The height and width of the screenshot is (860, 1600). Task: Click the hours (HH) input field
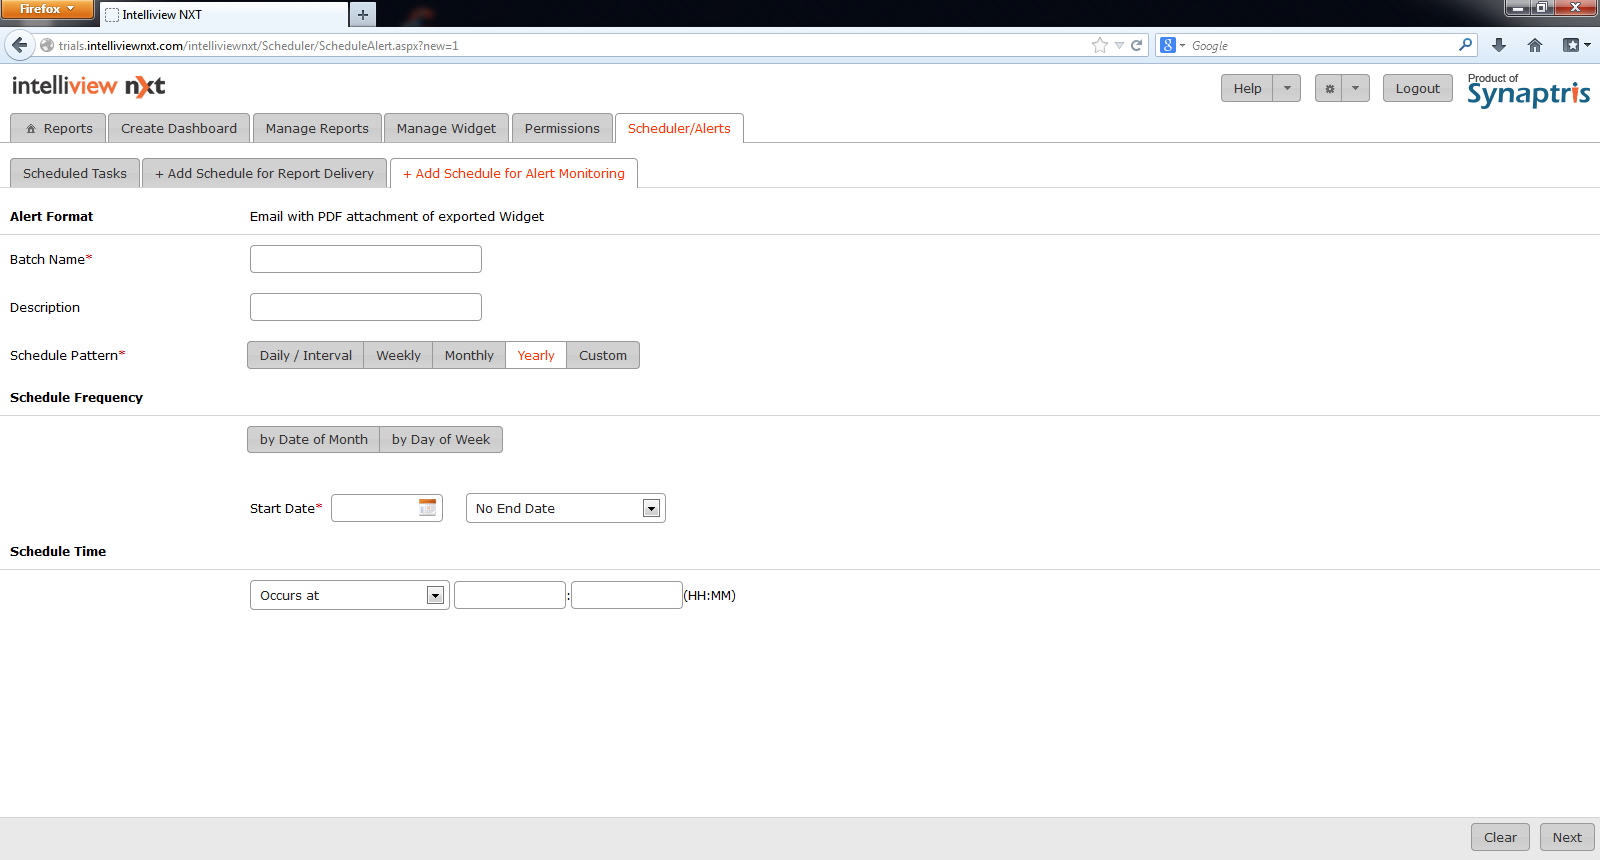pyautogui.click(x=510, y=595)
